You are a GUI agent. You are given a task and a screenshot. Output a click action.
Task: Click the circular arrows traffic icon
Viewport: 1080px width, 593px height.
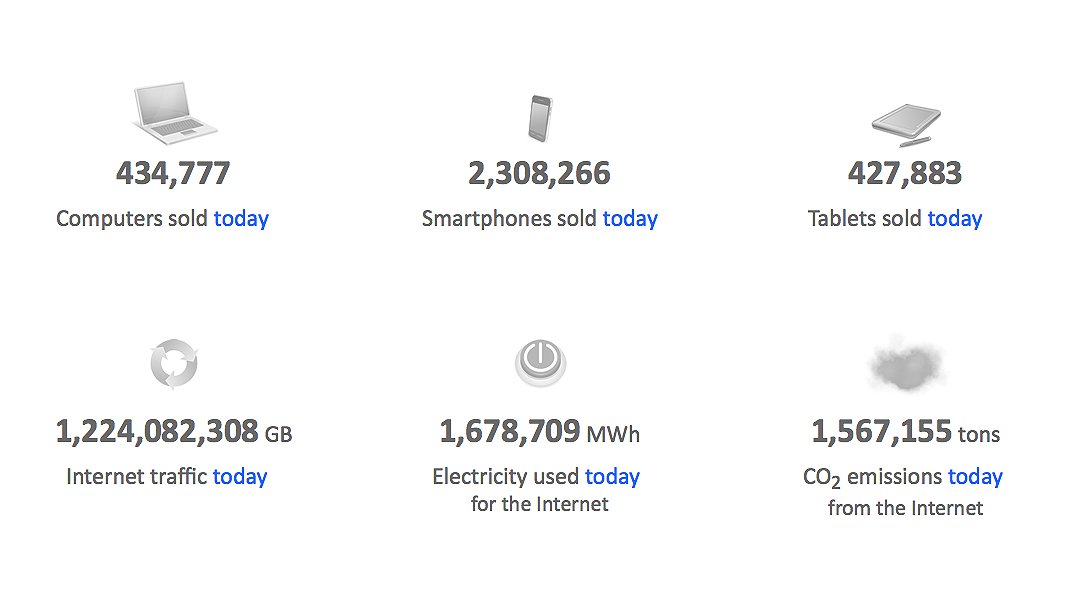tap(174, 364)
